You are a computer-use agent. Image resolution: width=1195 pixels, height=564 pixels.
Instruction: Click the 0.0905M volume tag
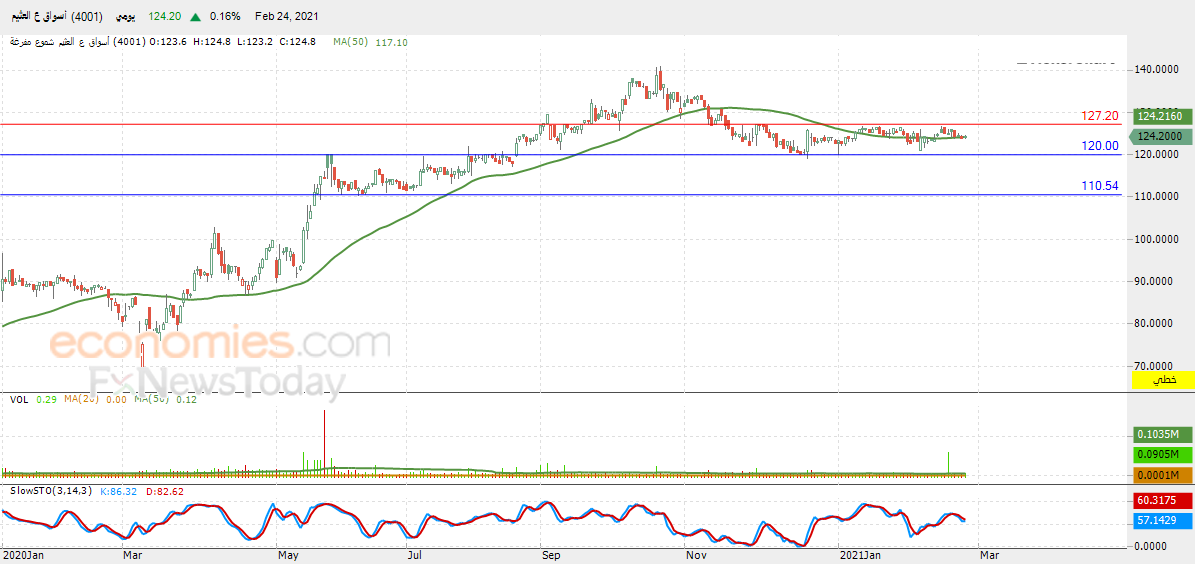pos(1161,455)
